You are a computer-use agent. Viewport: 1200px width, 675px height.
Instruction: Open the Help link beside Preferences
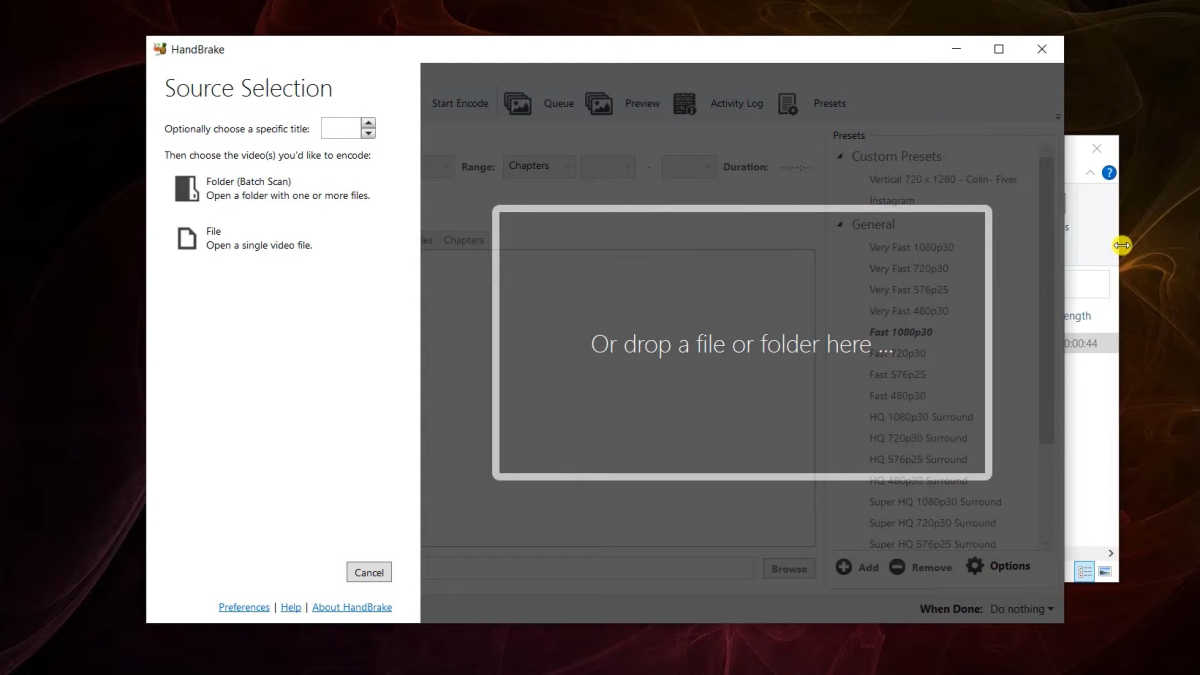(291, 607)
